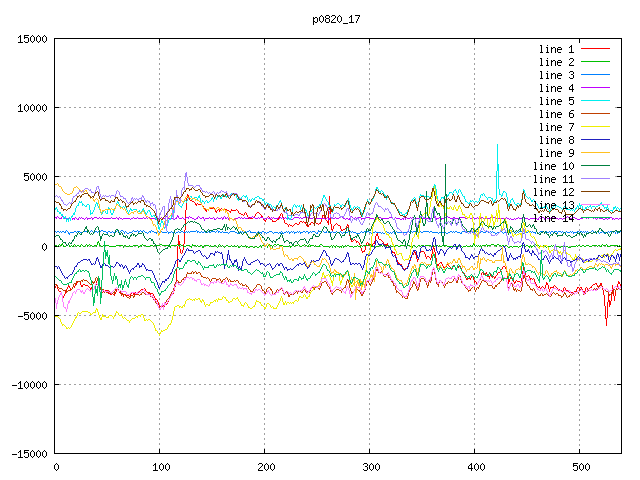
Task: Select the 'line 5' legend label
Action: 555,101
